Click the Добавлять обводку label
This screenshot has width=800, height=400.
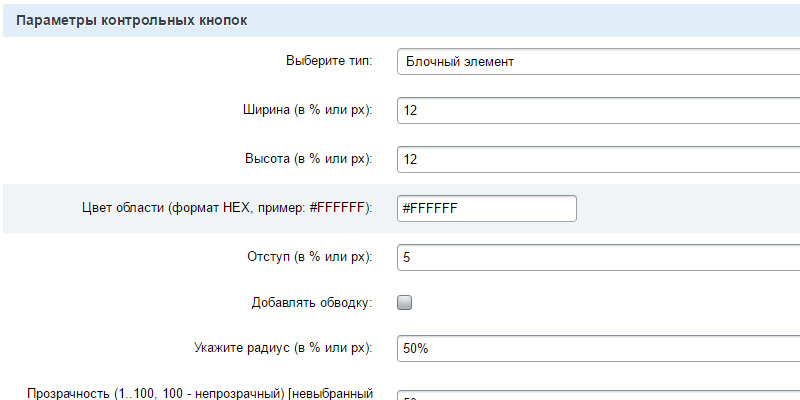(x=314, y=302)
